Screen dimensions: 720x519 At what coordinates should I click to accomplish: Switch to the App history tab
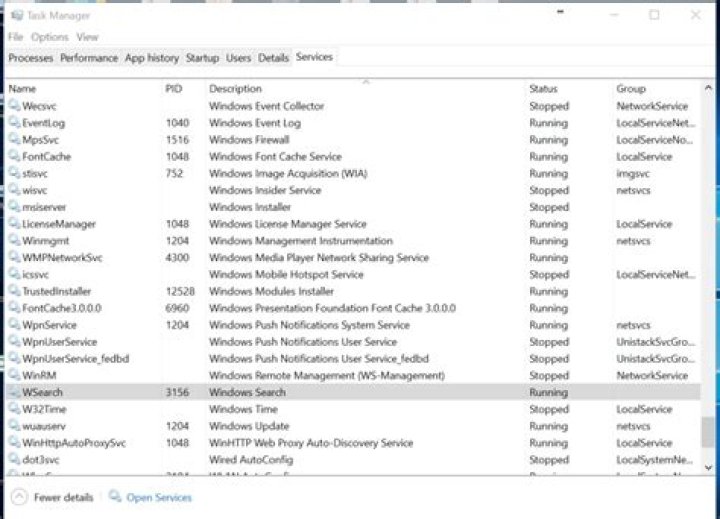(x=152, y=58)
